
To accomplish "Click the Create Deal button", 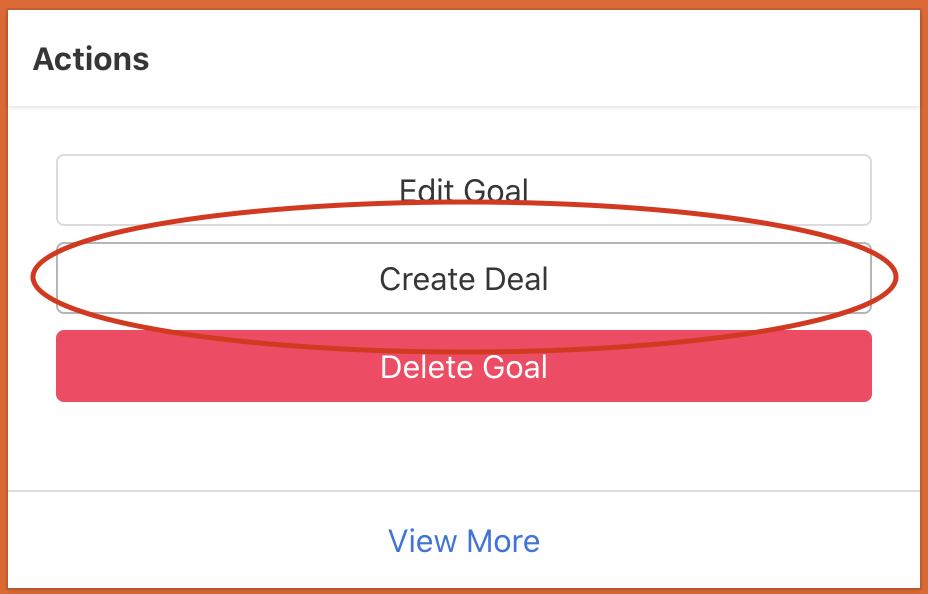I will (464, 278).
